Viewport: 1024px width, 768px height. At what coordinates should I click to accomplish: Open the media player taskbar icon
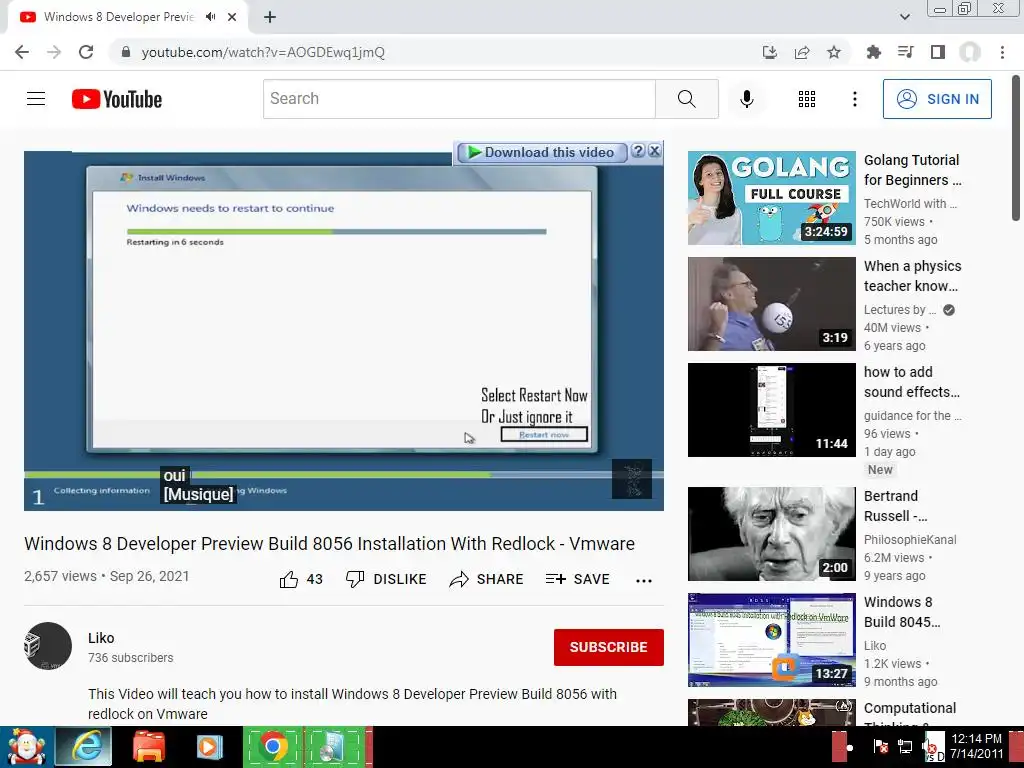pos(210,747)
